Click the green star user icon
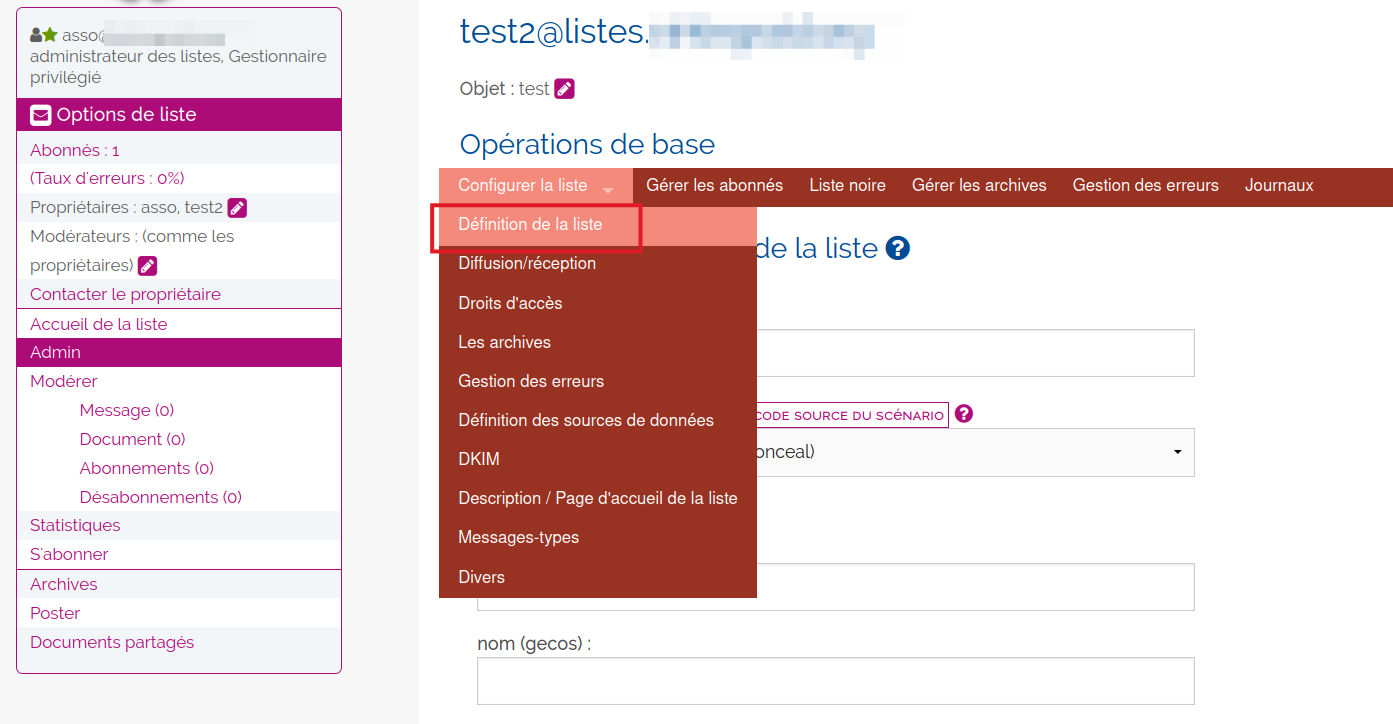This screenshot has height=724, width=1393. [x=50, y=35]
